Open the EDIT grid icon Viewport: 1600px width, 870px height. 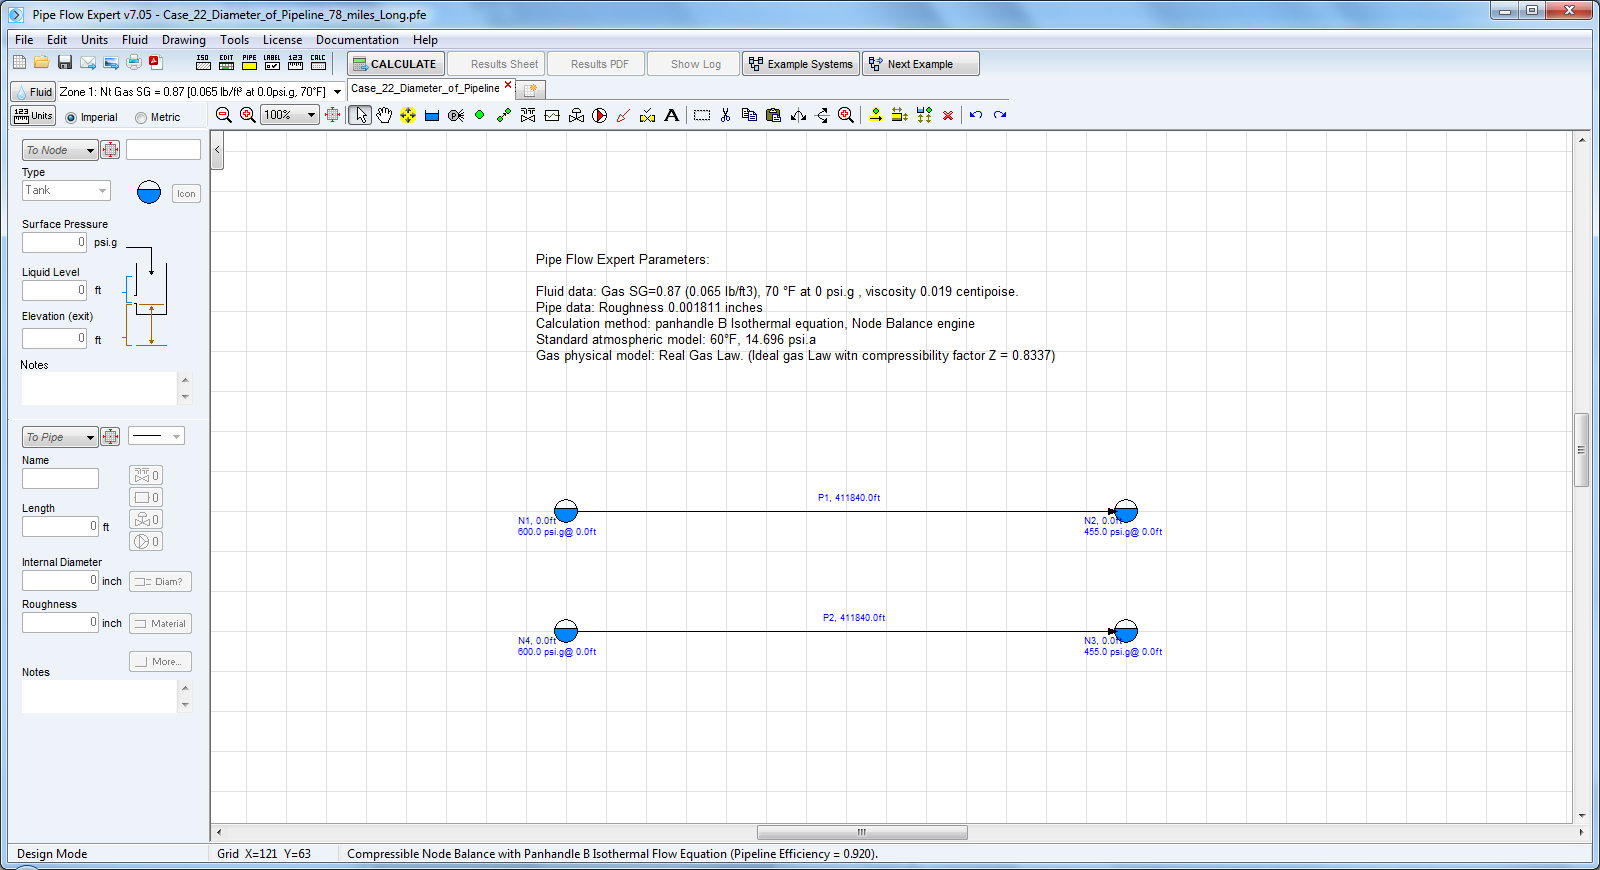[x=226, y=63]
